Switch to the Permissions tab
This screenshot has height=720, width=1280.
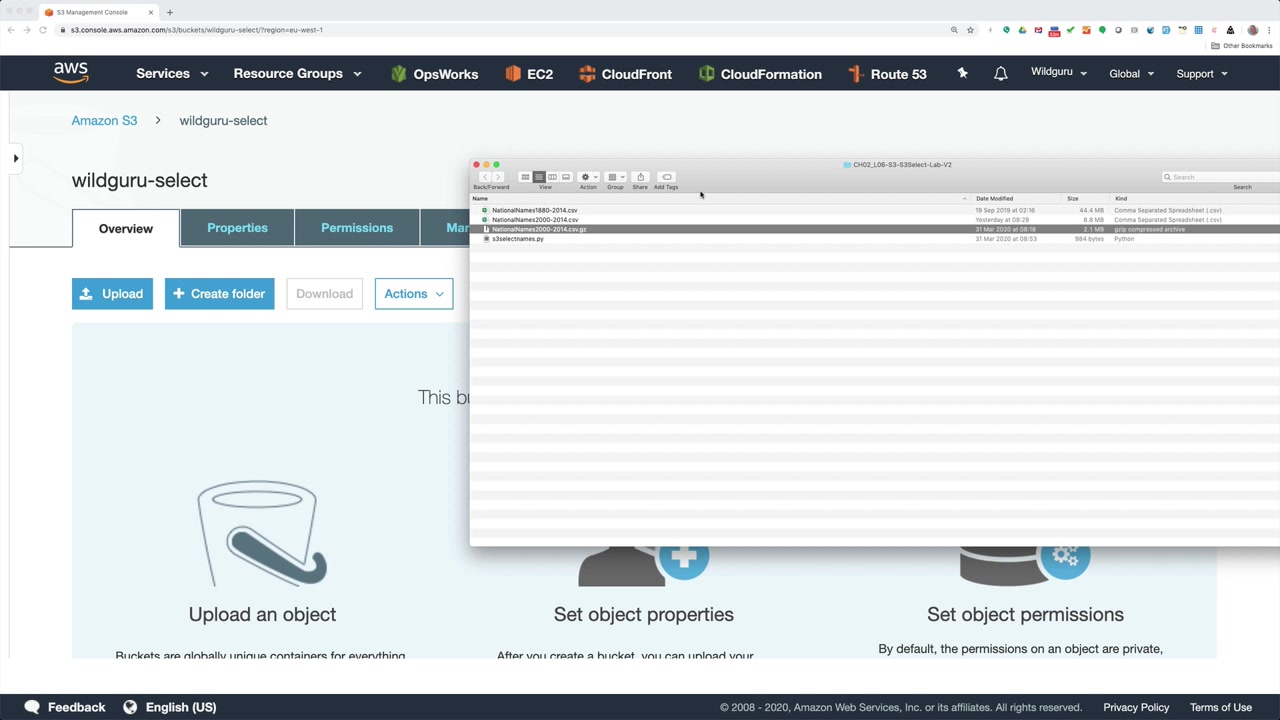click(357, 228)
